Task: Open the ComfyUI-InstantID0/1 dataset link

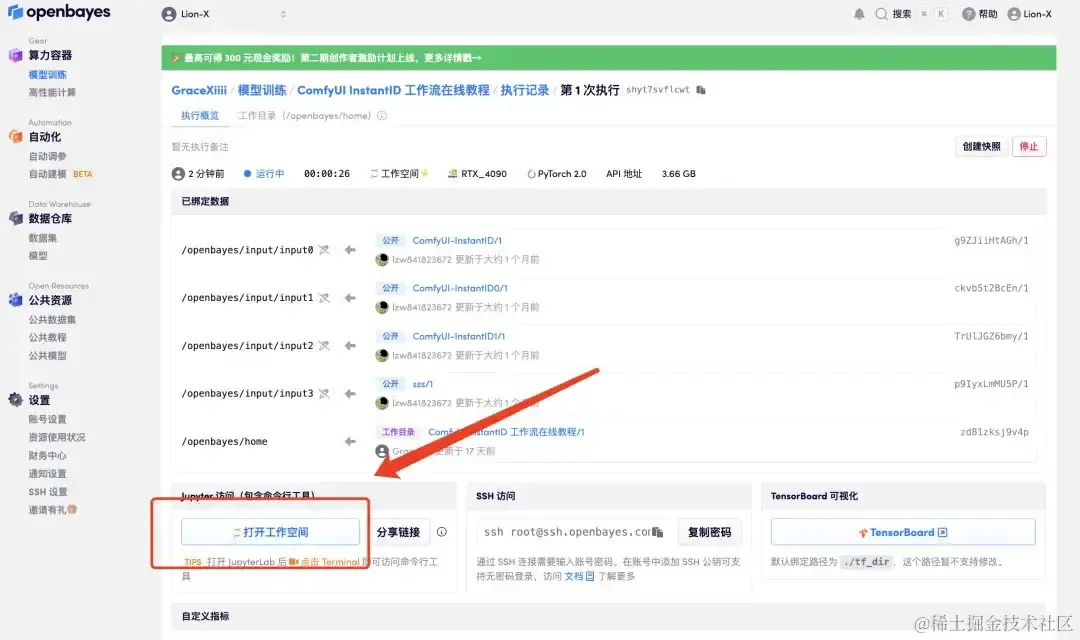Action: tap(460, 288)
